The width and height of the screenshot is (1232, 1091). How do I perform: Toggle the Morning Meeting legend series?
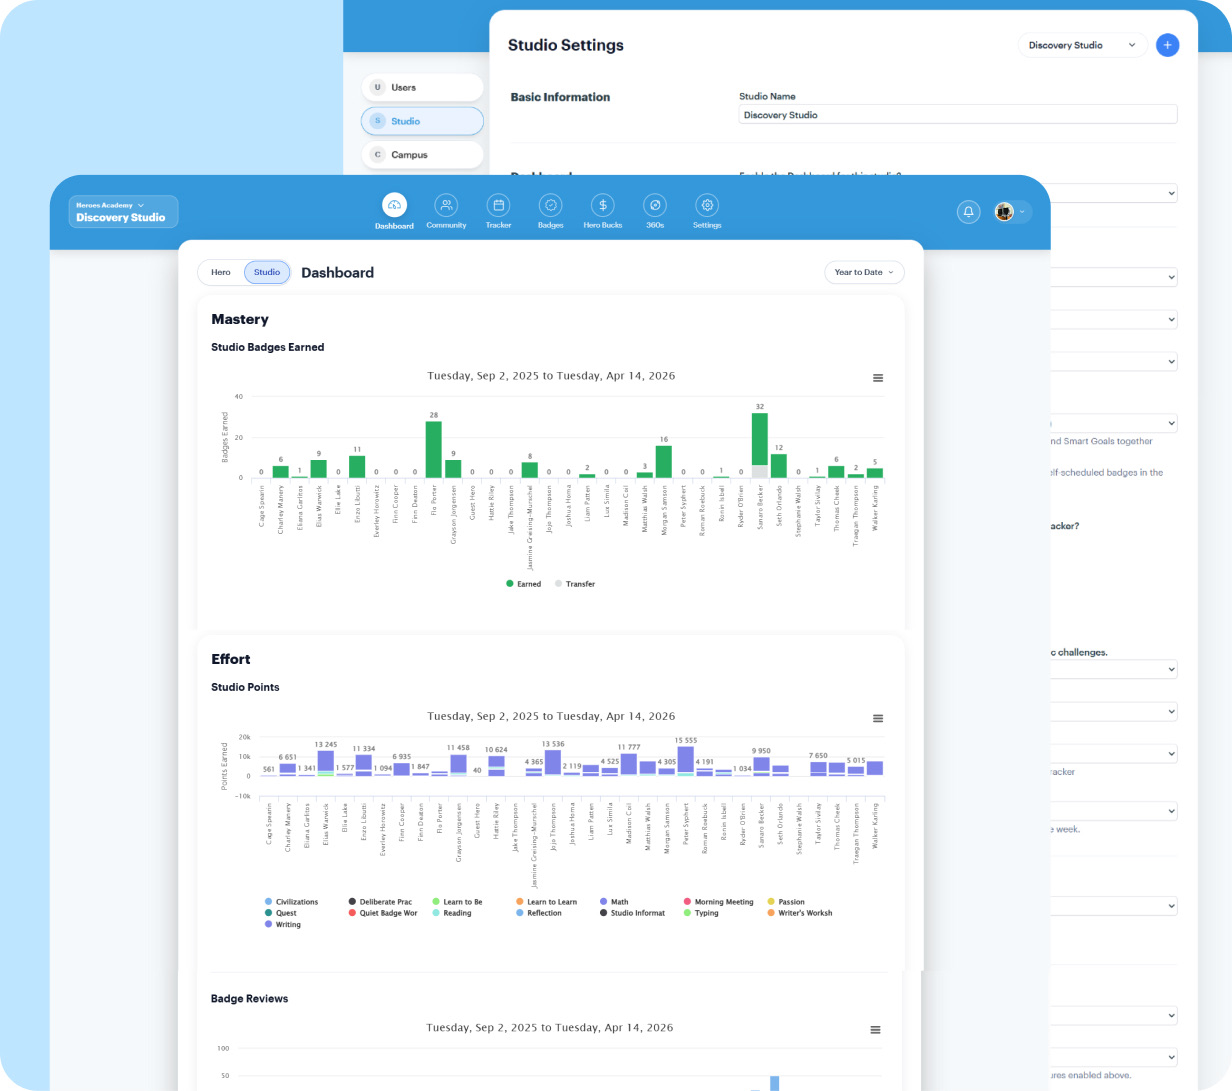718,902
